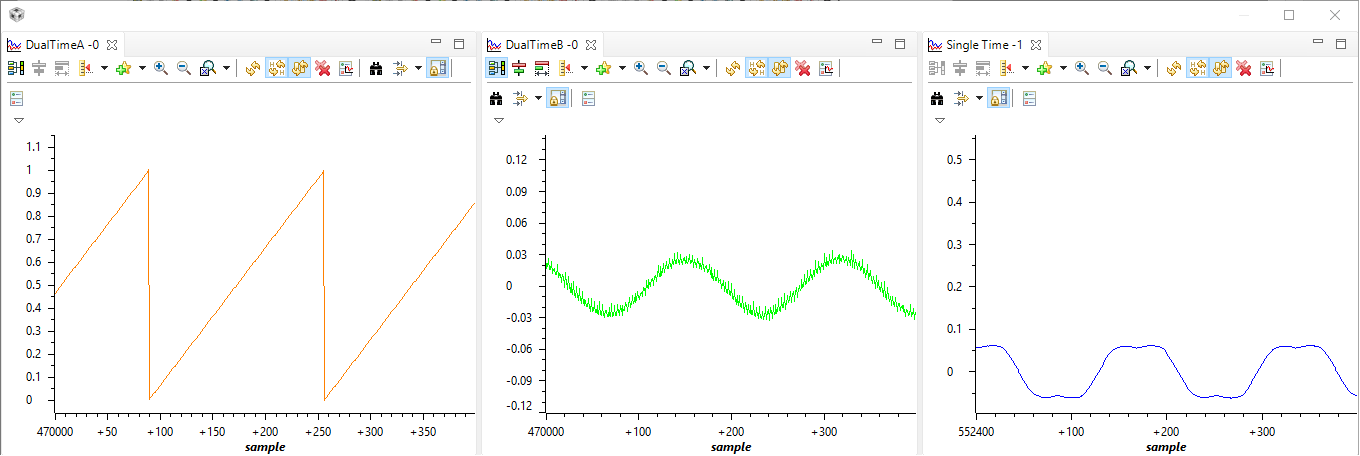Maximize the DualTimeA view panel

pos(459,44)
